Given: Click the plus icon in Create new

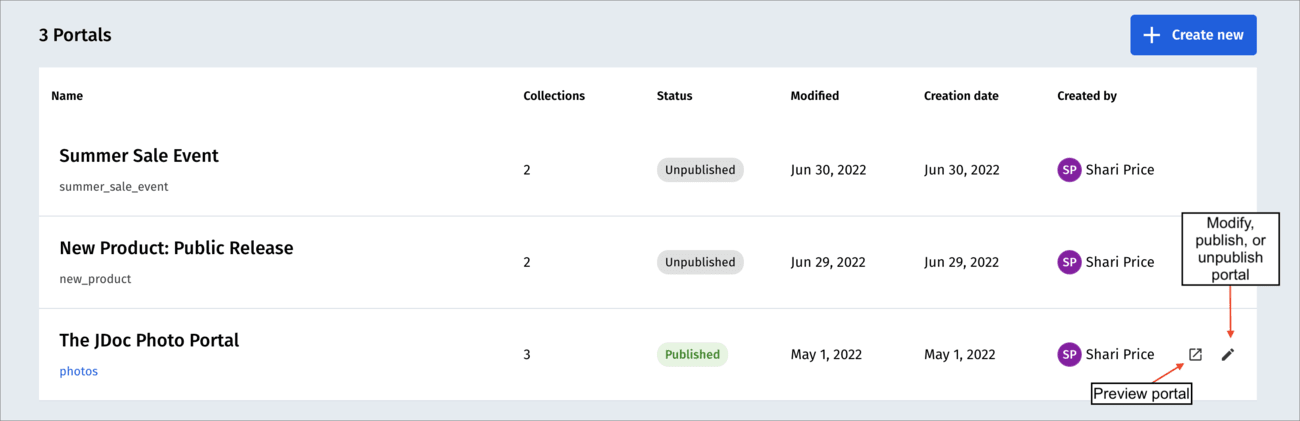Looking at the screenshot, I should point(1152,35).
